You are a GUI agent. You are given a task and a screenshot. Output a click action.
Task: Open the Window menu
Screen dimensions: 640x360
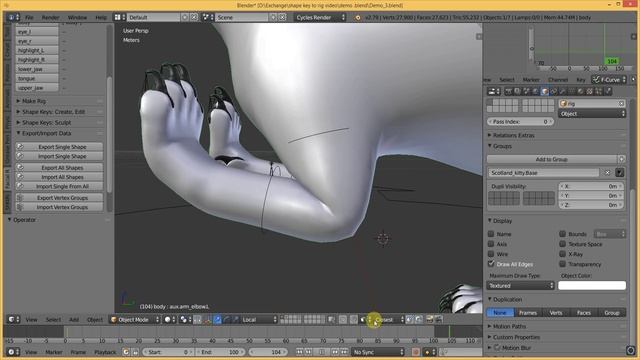[x=77, y=18]
